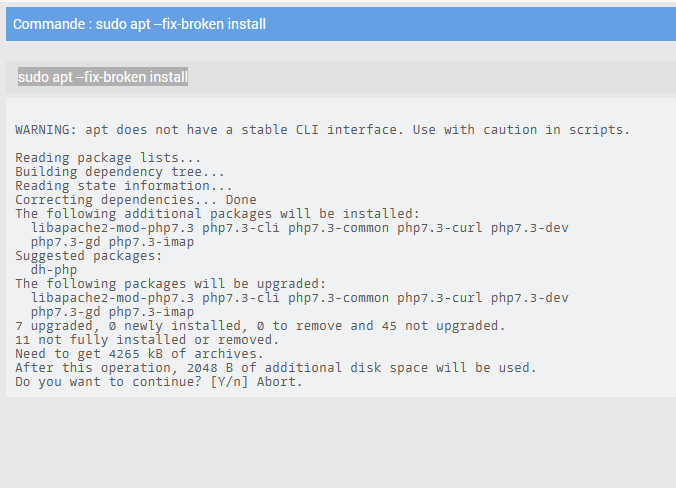676x488 pixels.
Task: Click the Correcting dependencies Done line
Action: click(136, 200)
